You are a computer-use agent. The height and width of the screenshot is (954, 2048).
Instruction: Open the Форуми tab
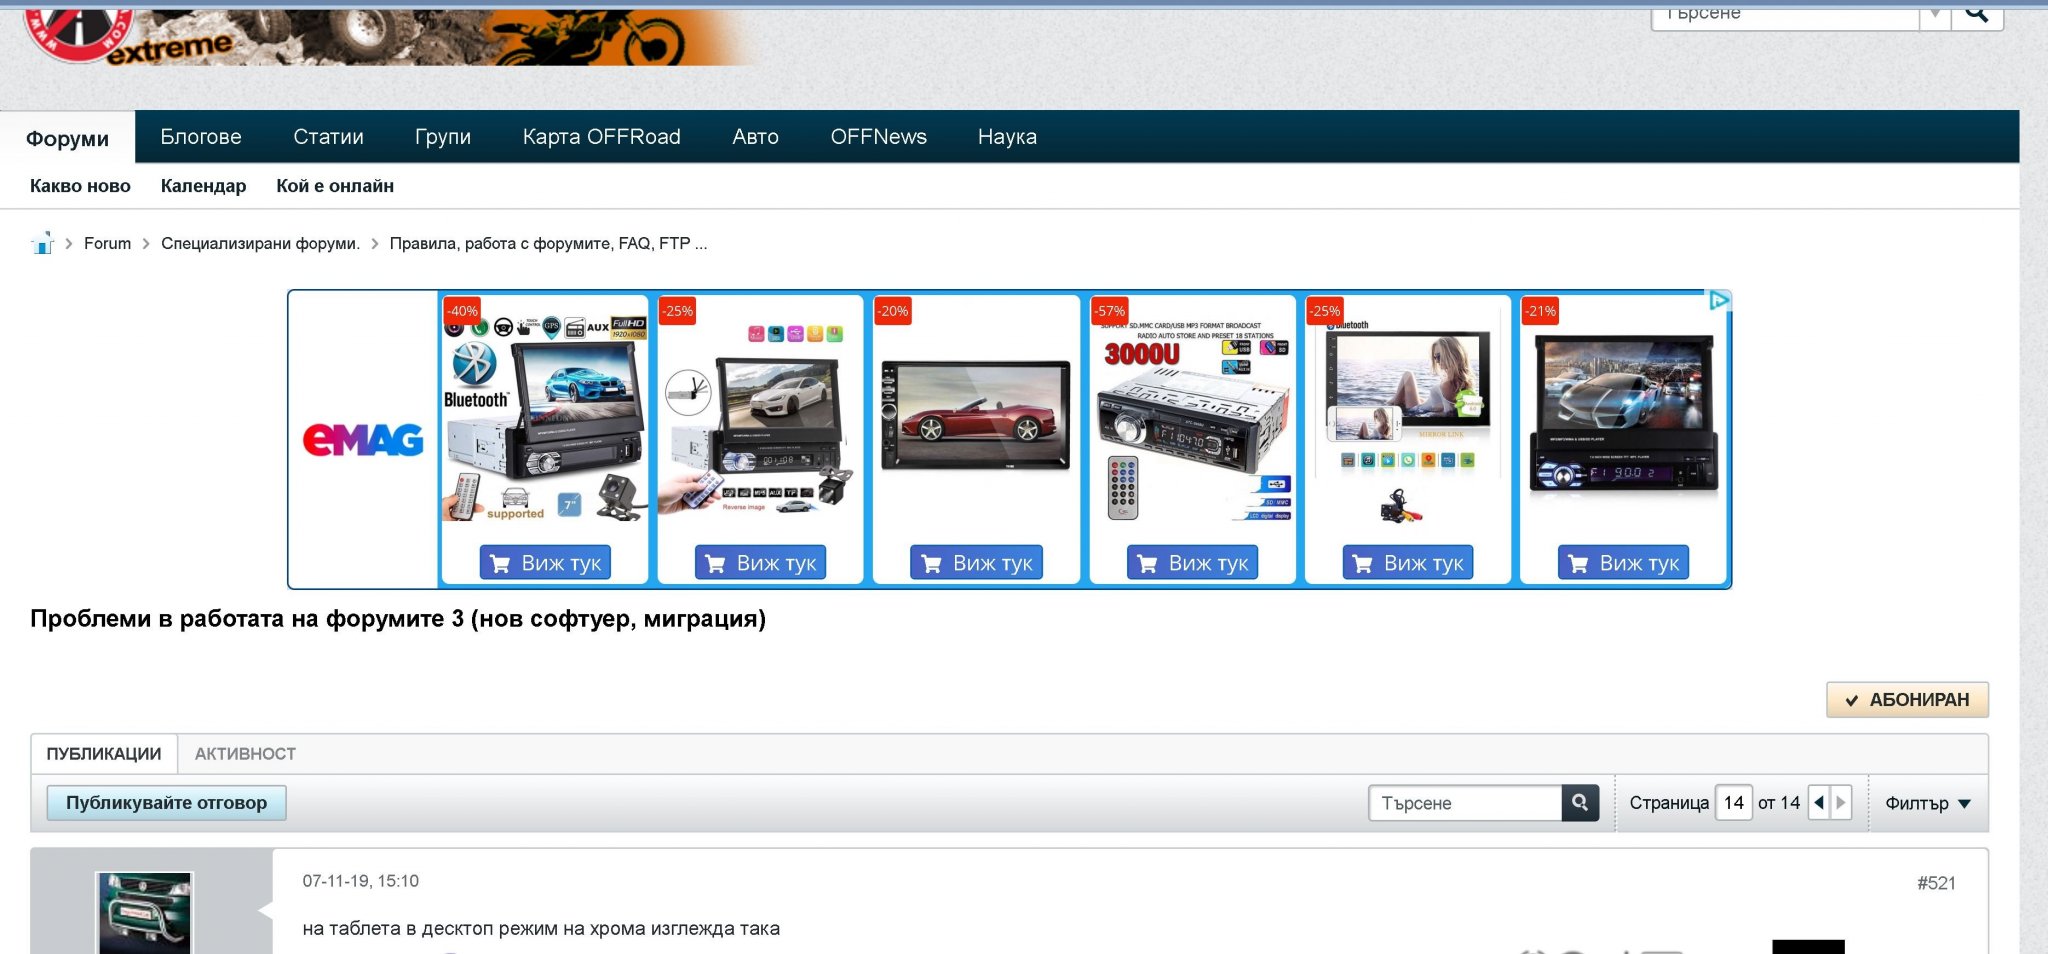[67, 138]
